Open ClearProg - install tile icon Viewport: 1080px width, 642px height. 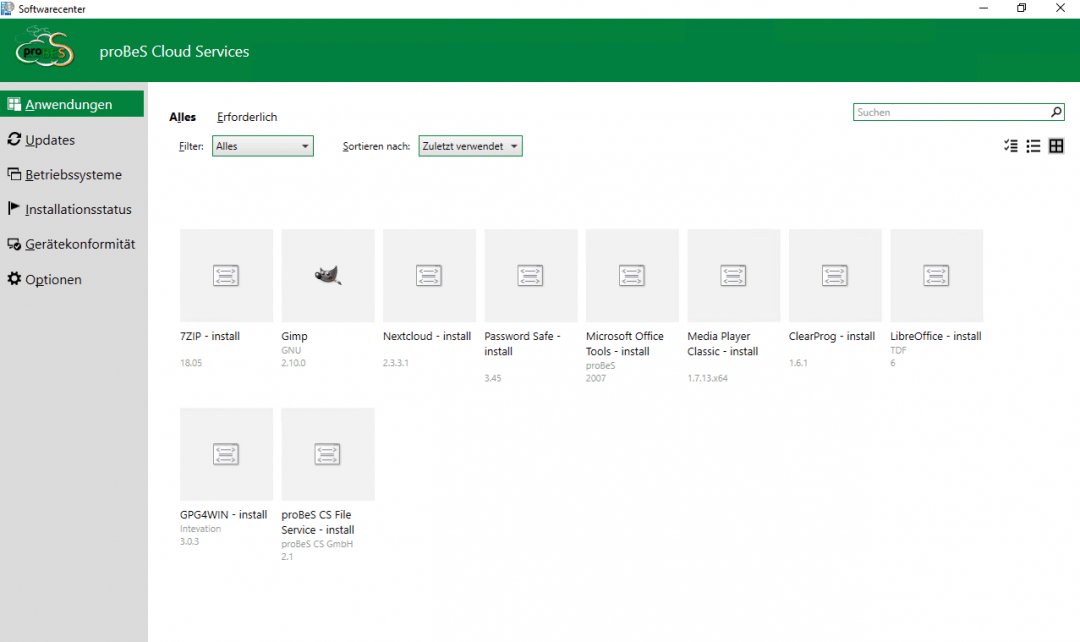pos(835,276)
